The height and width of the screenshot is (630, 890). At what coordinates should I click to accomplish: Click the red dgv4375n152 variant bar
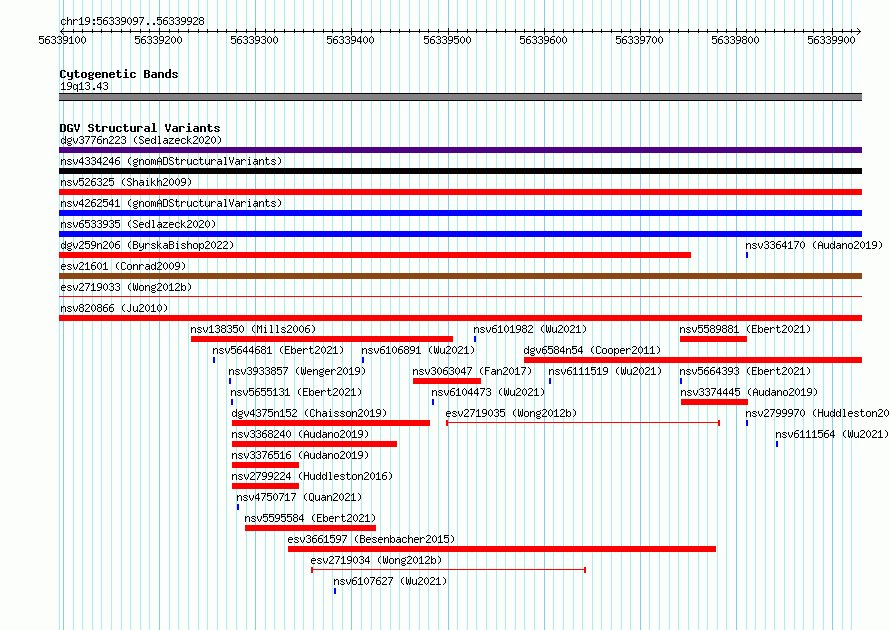point(331,423)
